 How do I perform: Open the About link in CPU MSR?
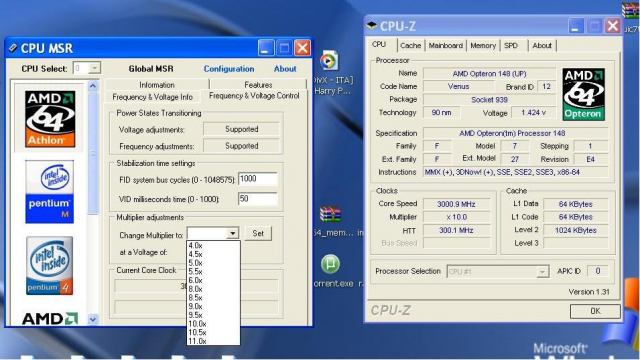pyautogui.click(x=285, y=69)
